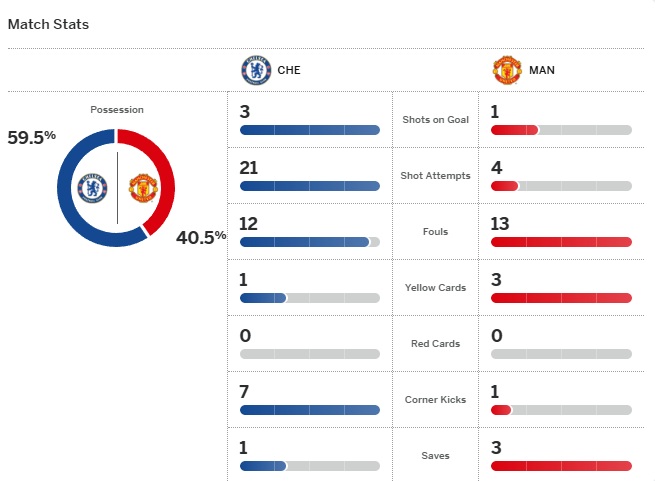Click Chelsea's Saves bar

click(x=310, y=466)
